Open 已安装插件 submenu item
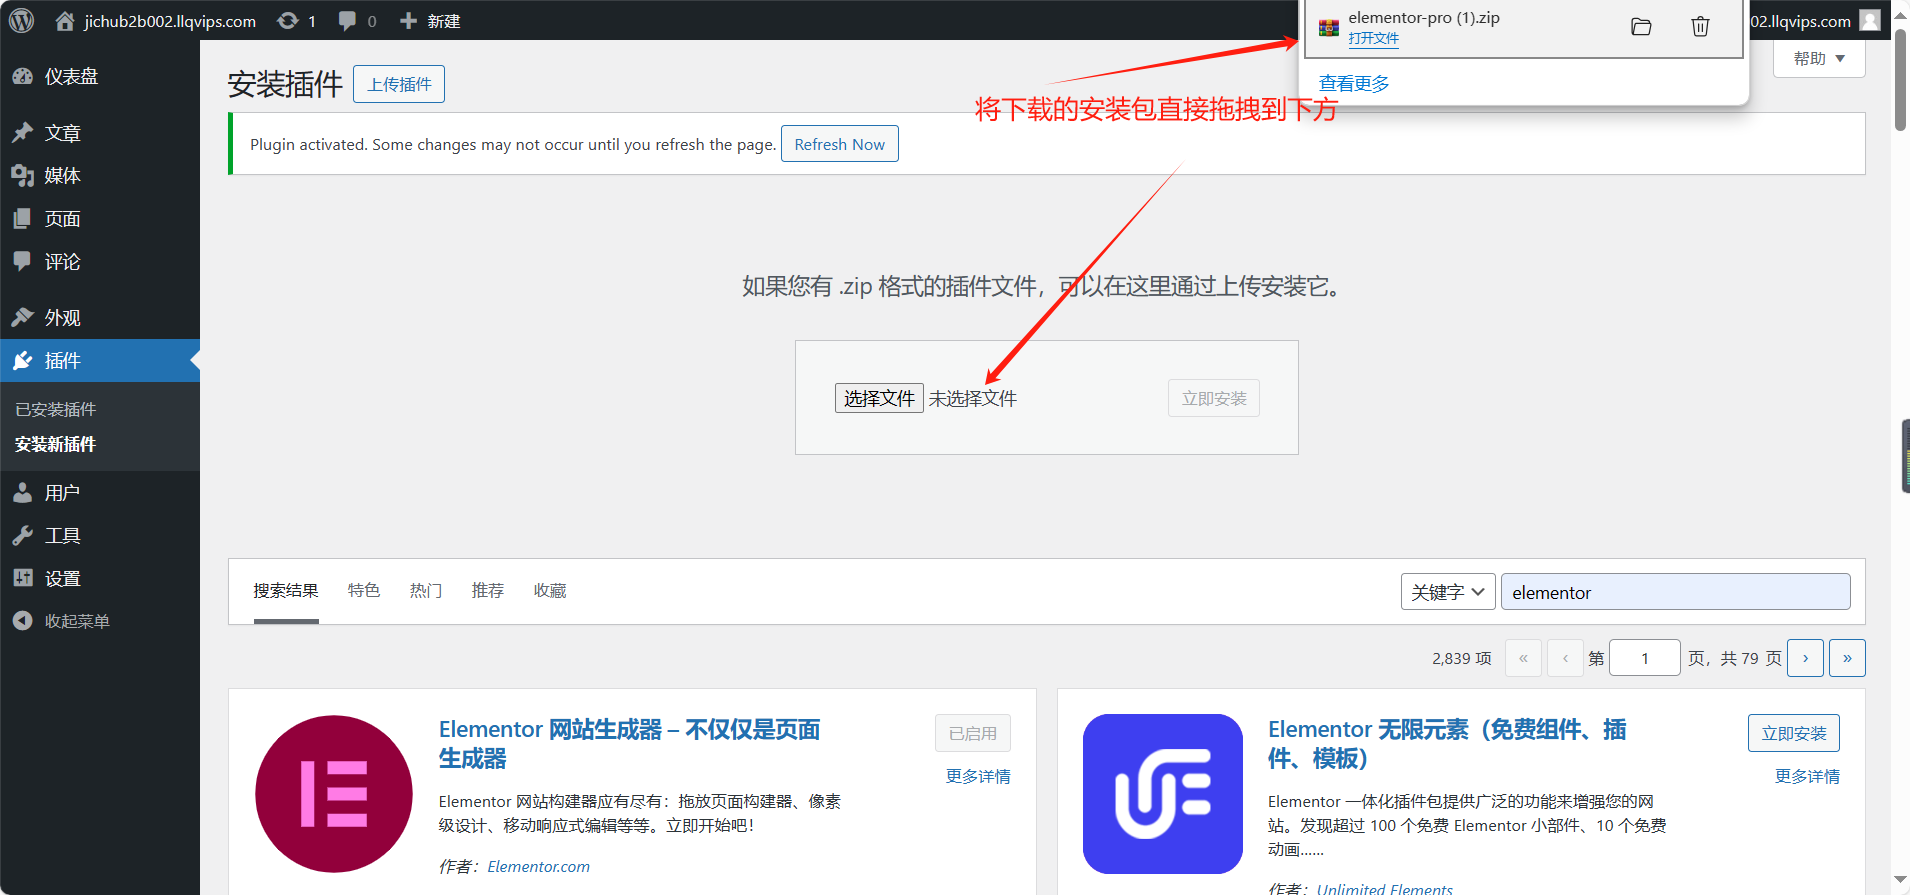1910x895 pixels. coord(56,410)
